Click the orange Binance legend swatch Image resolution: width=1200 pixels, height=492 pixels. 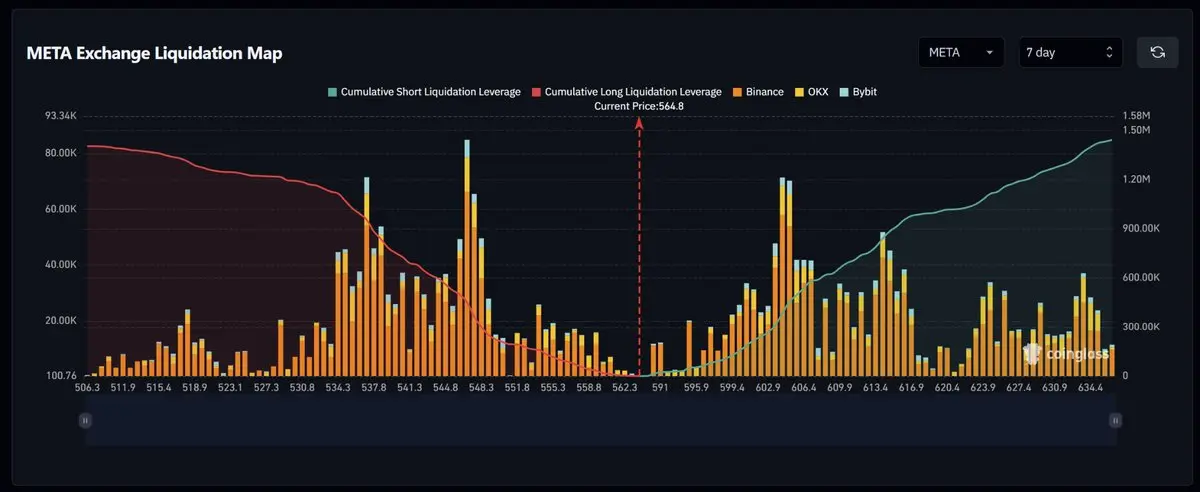737,91
